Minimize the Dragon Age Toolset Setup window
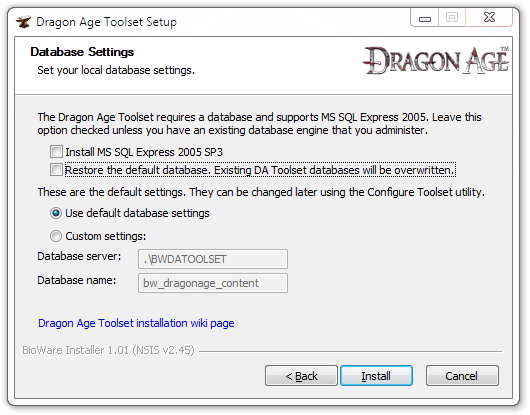 425,18
